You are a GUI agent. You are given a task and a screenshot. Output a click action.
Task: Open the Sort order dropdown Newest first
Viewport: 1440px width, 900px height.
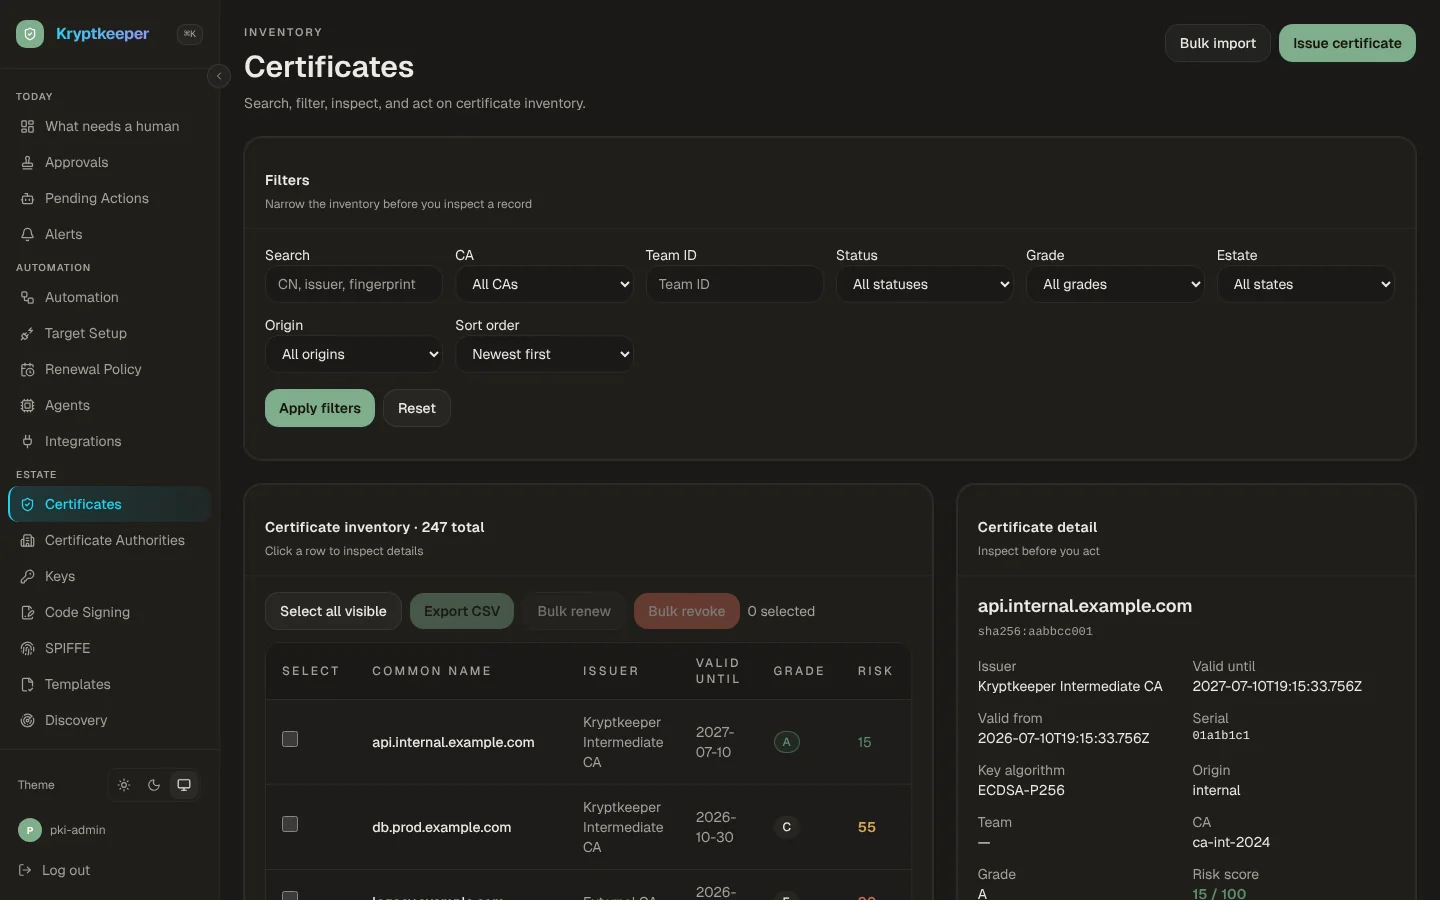[x=544, y=354]
